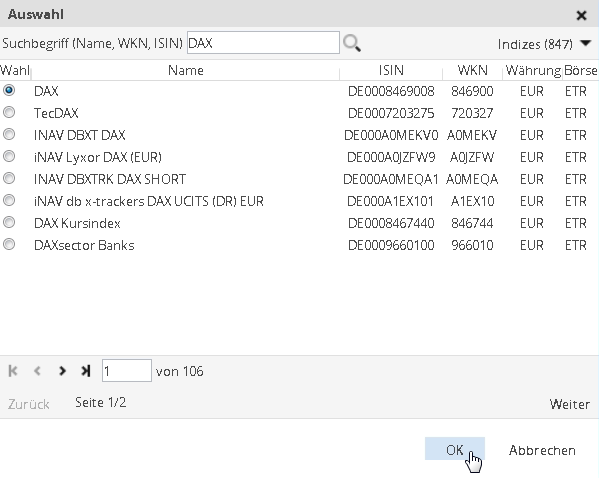Pick the INAV DBXT DAX option
The image size is (599, 478).
[9, 134]
